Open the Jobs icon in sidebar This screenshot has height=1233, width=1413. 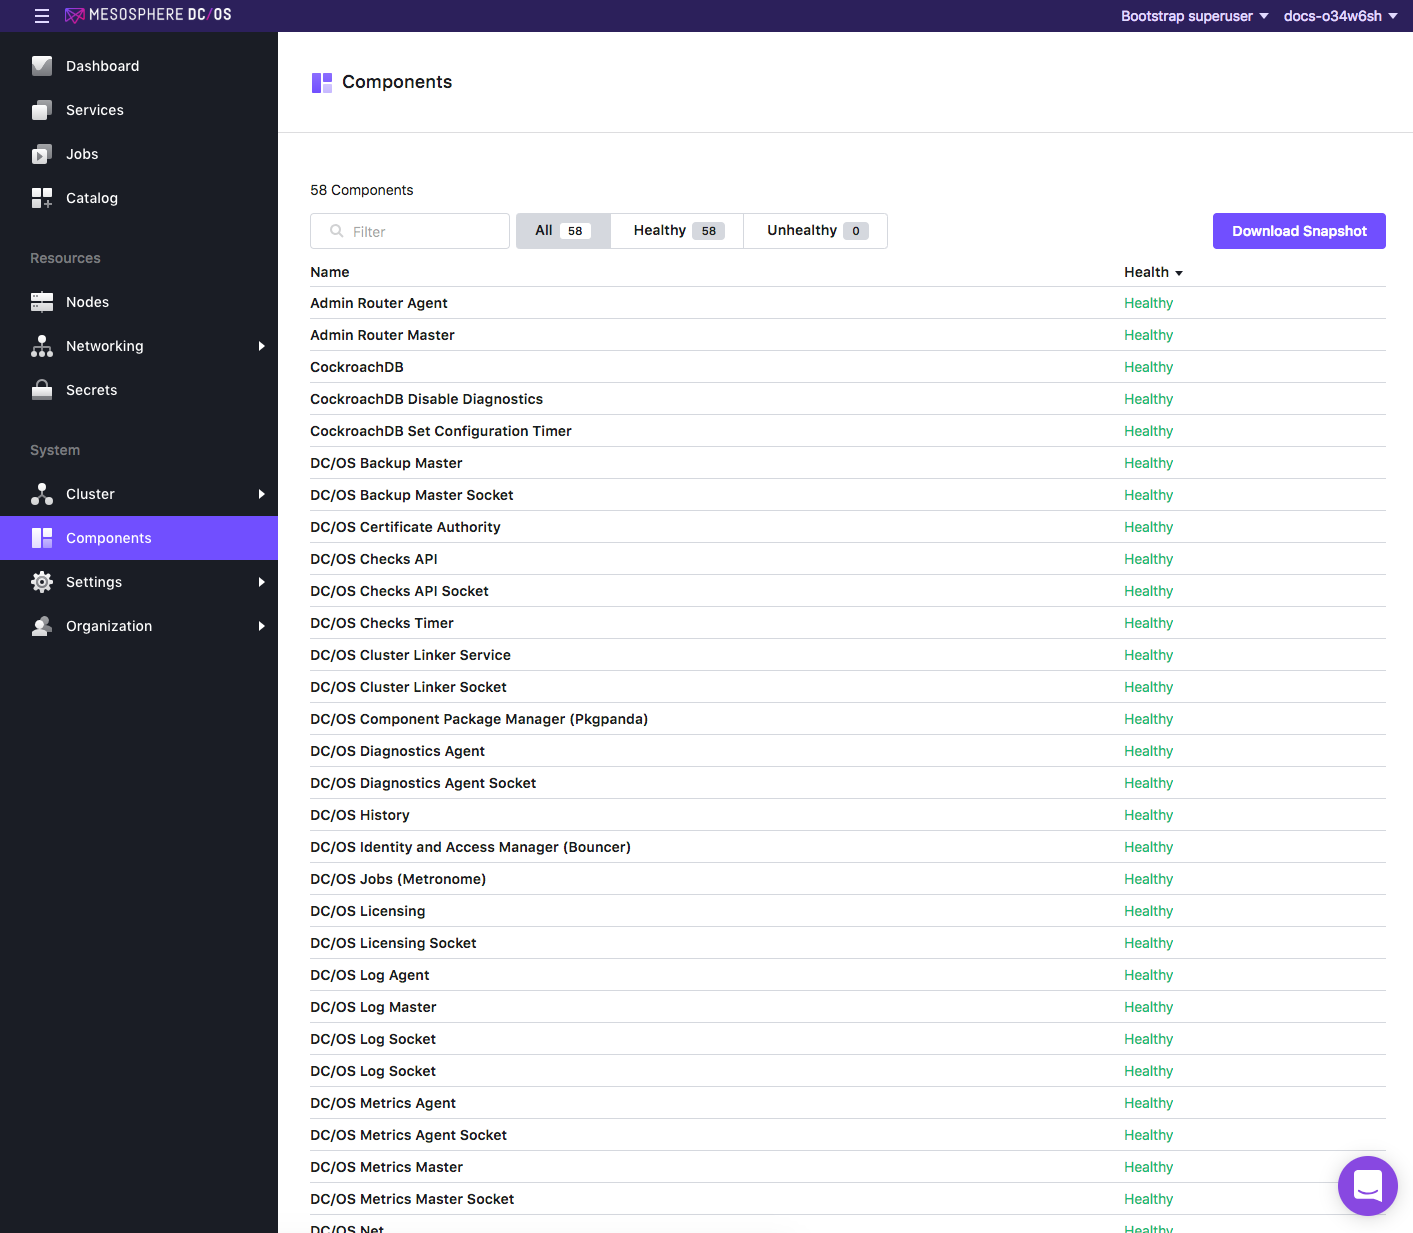coord(42,154)
